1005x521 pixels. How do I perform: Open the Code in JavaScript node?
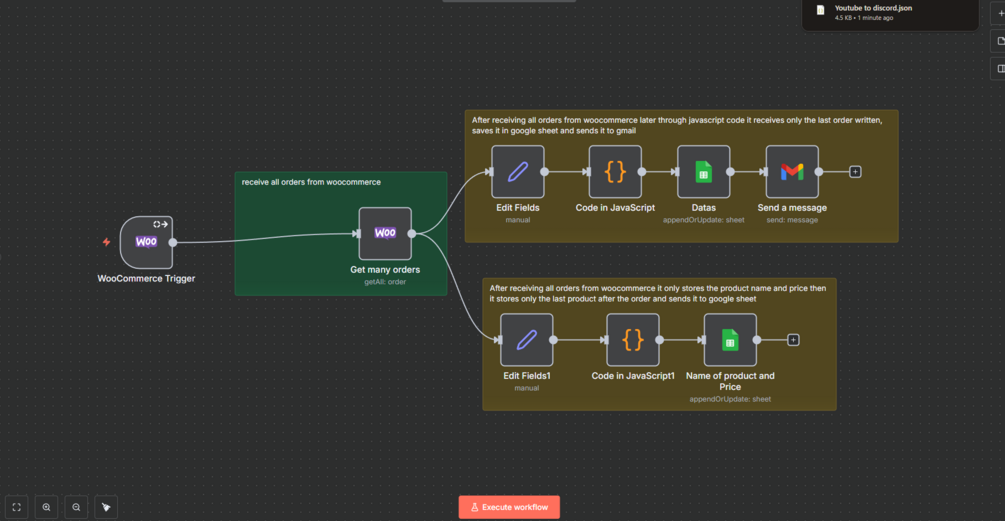[615, 172]
